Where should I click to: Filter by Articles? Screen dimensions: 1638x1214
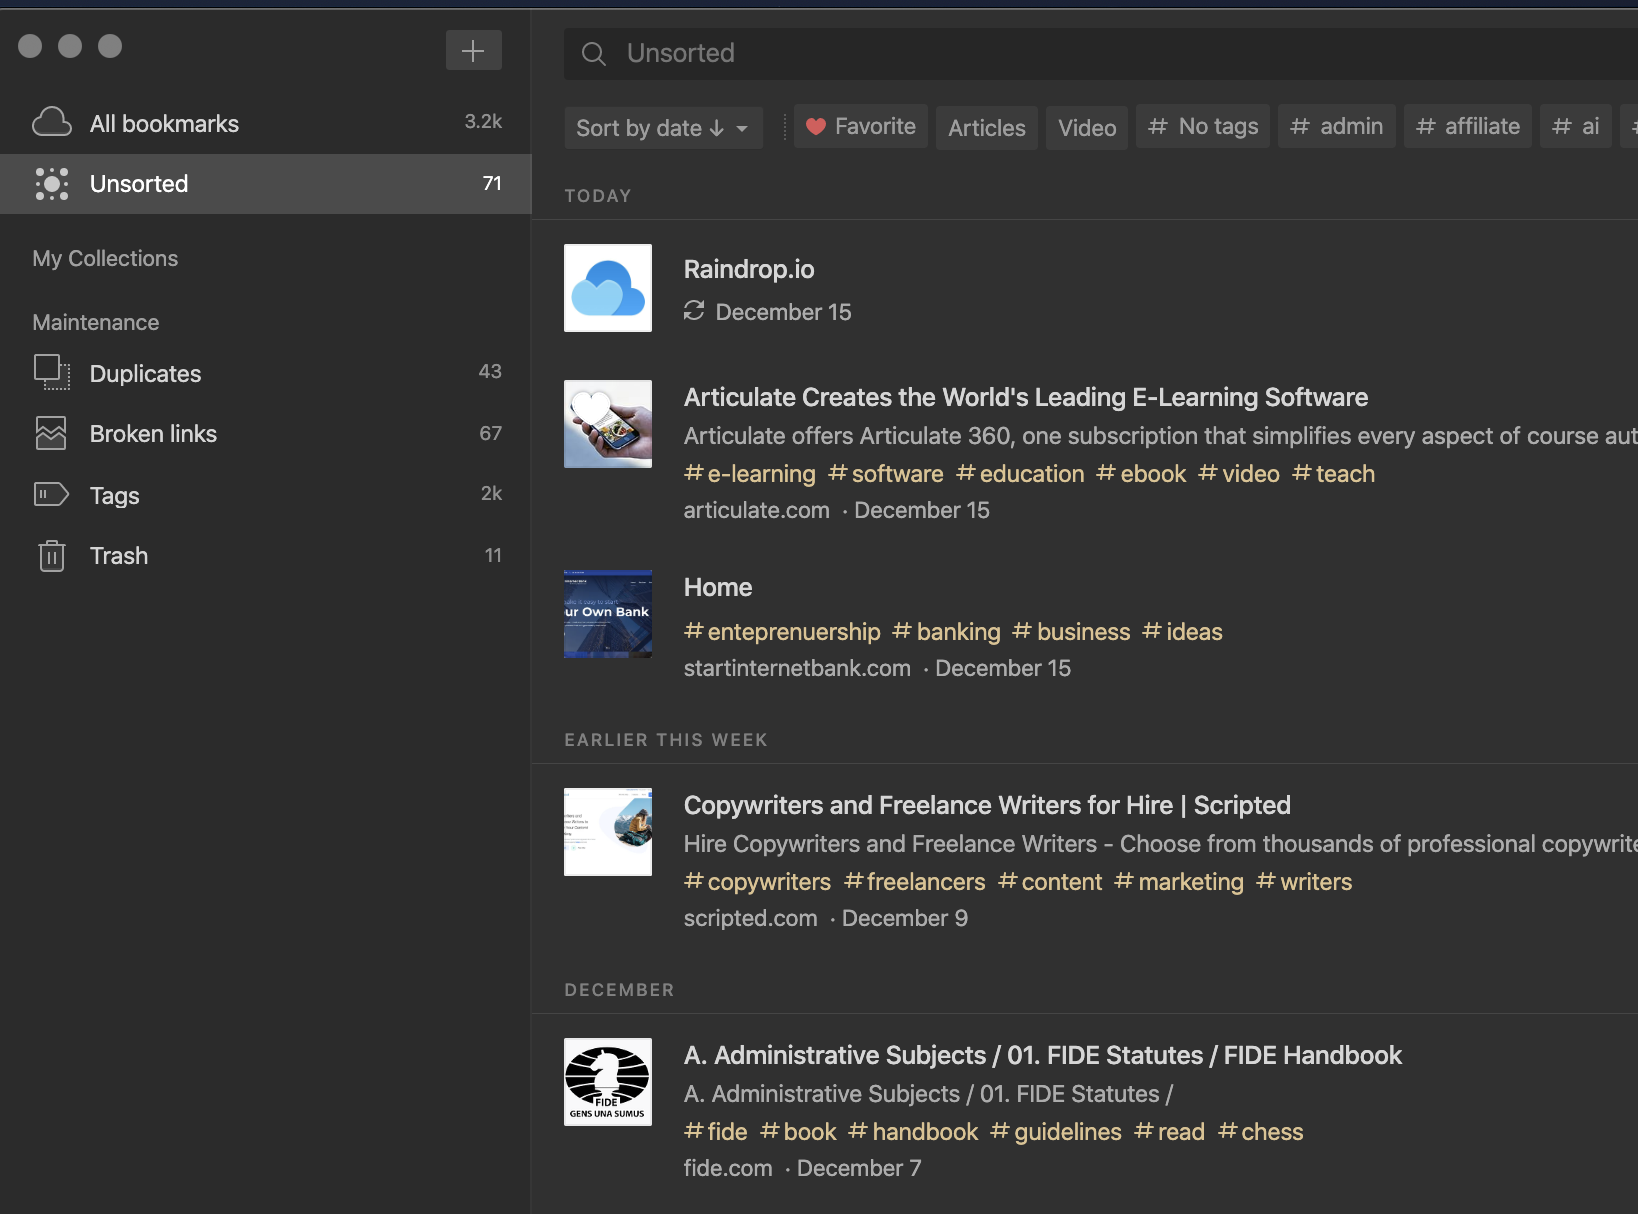(x=987, y=128)
